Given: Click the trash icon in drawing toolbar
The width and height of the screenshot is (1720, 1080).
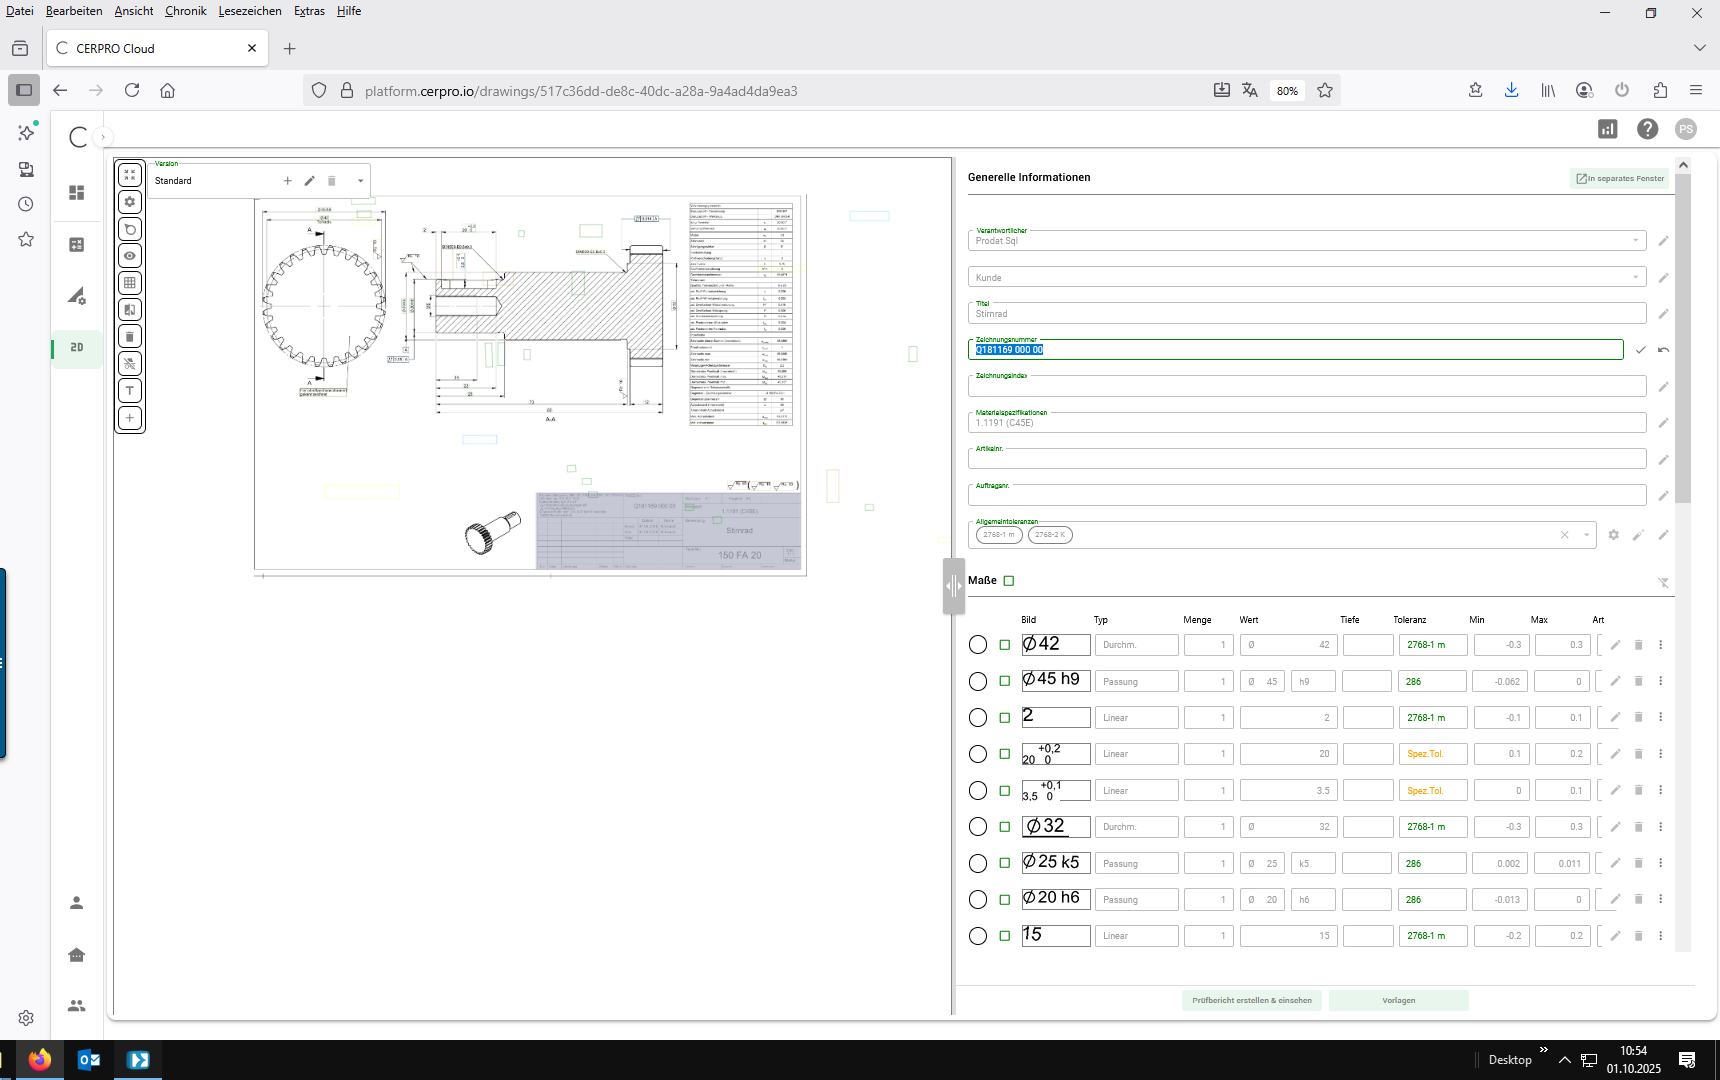Looking at the screenshot, I should pyautogui.click(x=130, y=337).
